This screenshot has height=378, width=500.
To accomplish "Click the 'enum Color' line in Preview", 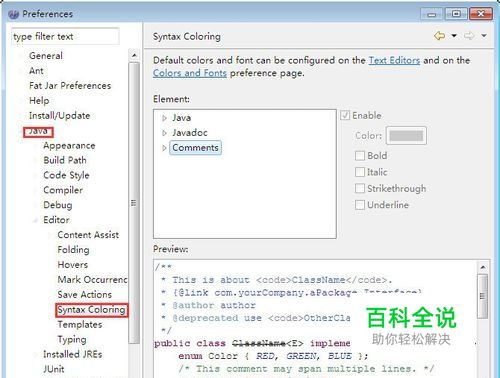I will 273,356.
